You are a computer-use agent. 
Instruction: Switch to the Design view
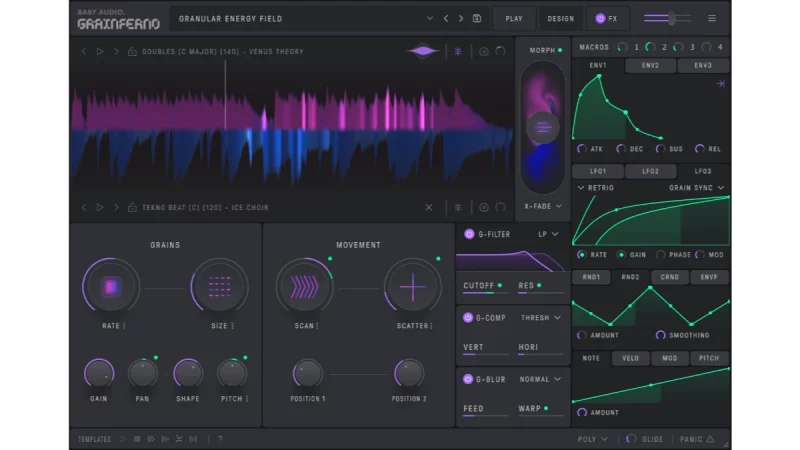pos(561,18)
